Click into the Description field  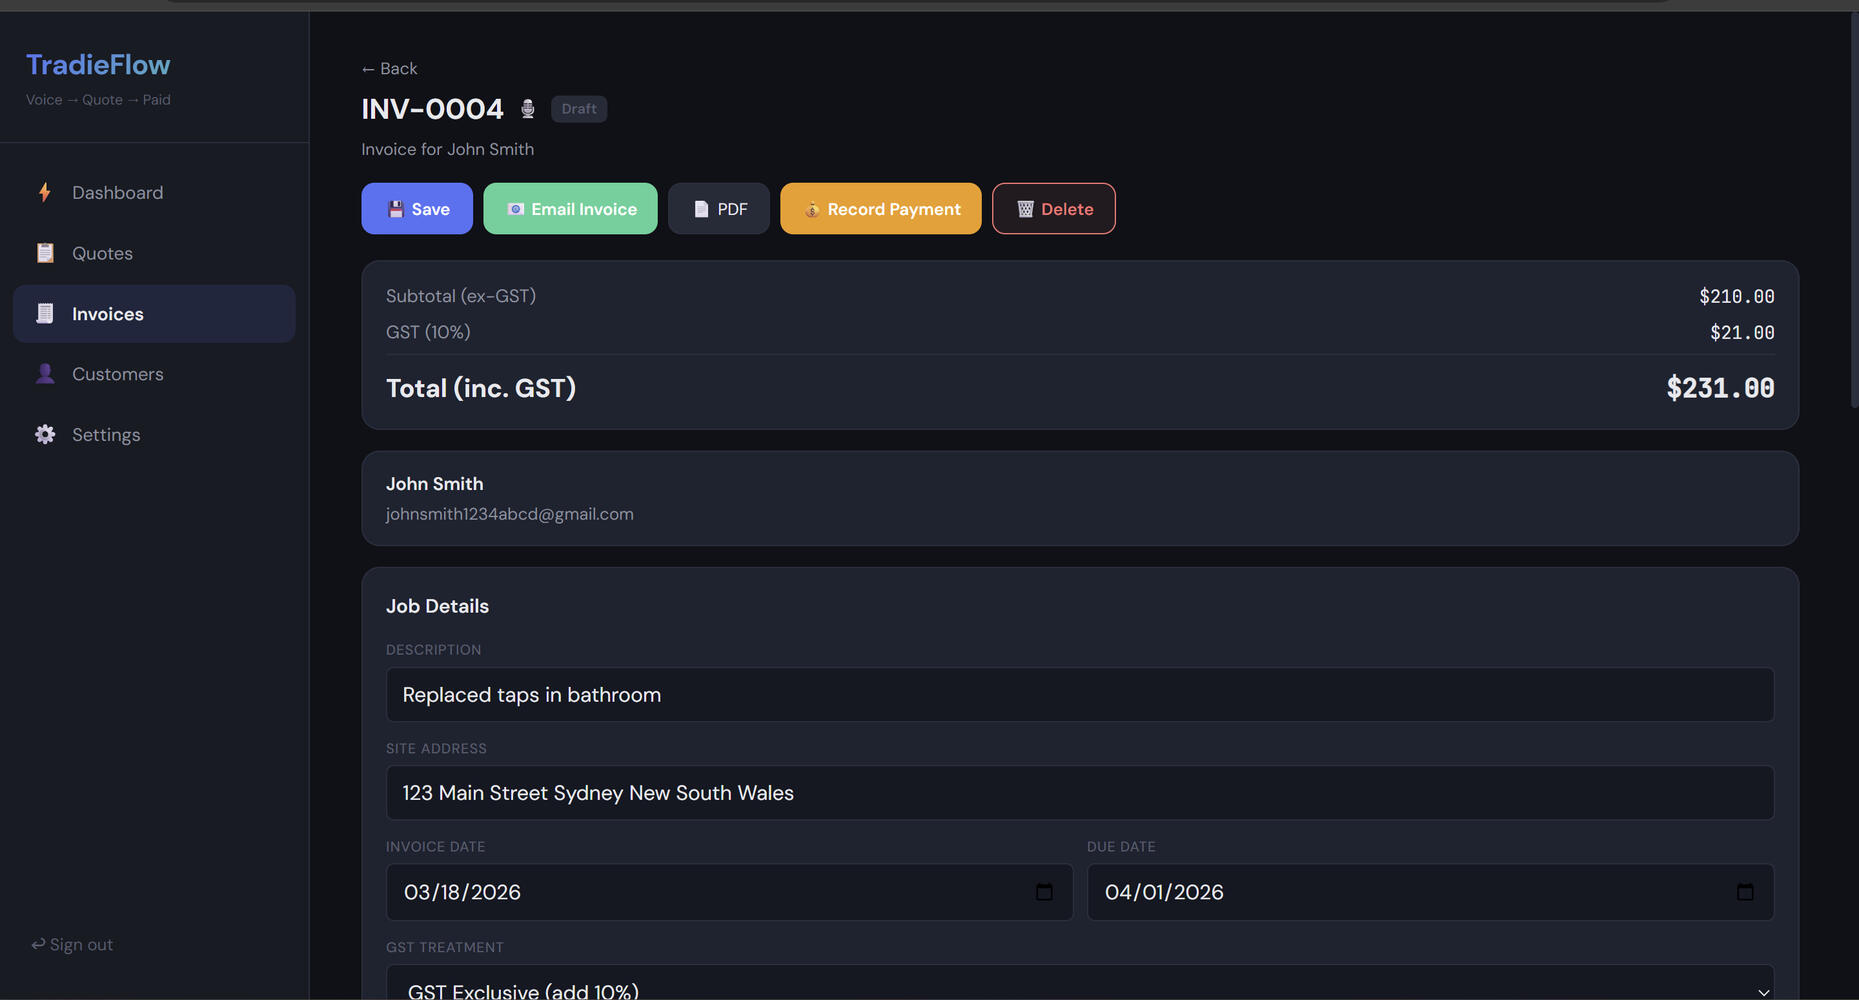[x=1080, y=695]
